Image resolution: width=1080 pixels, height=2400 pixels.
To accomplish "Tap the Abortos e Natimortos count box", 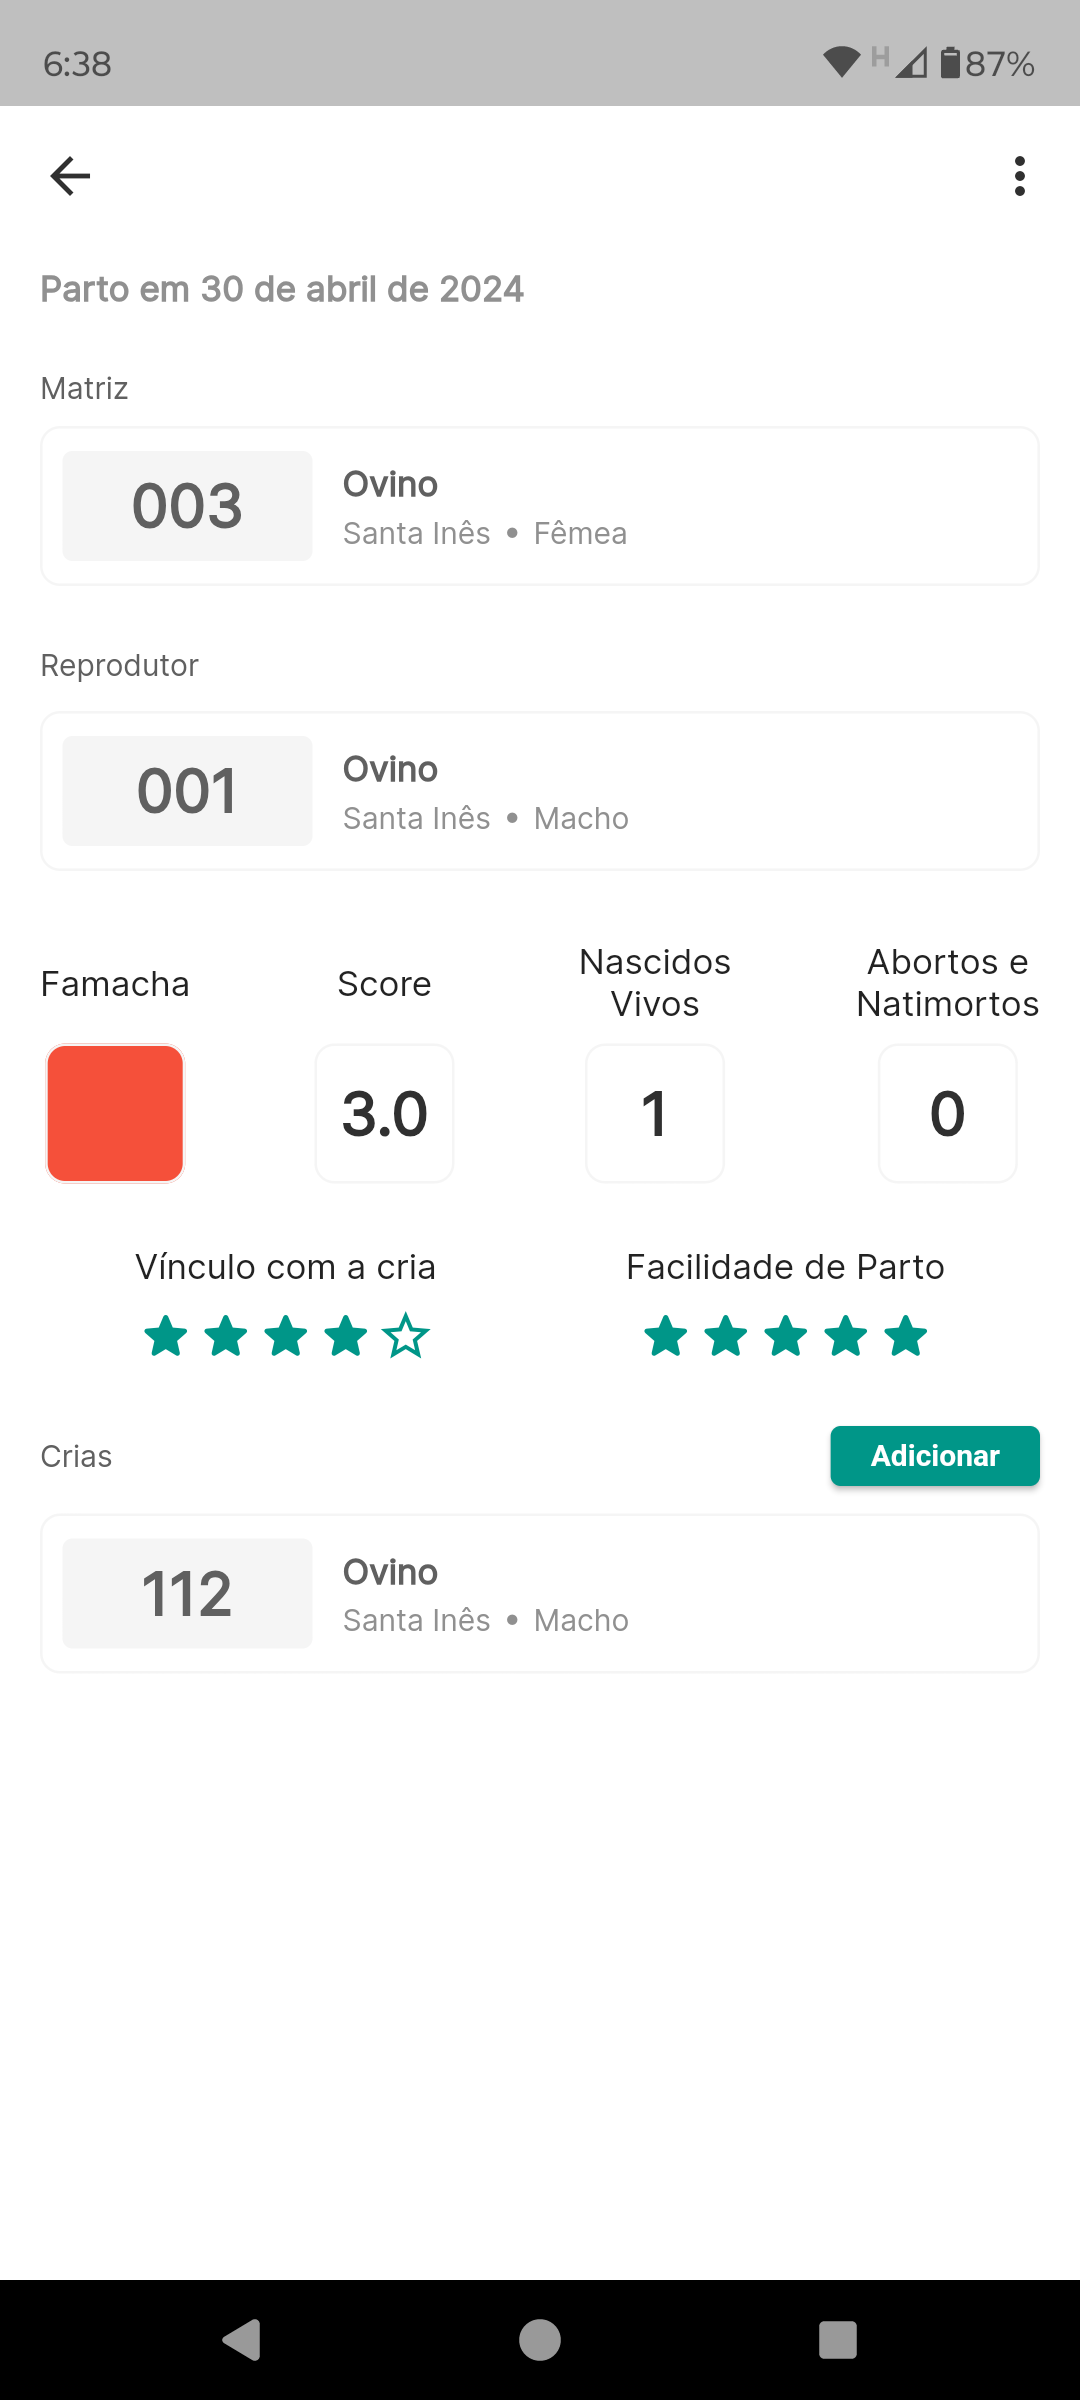I will [947, 1113].
